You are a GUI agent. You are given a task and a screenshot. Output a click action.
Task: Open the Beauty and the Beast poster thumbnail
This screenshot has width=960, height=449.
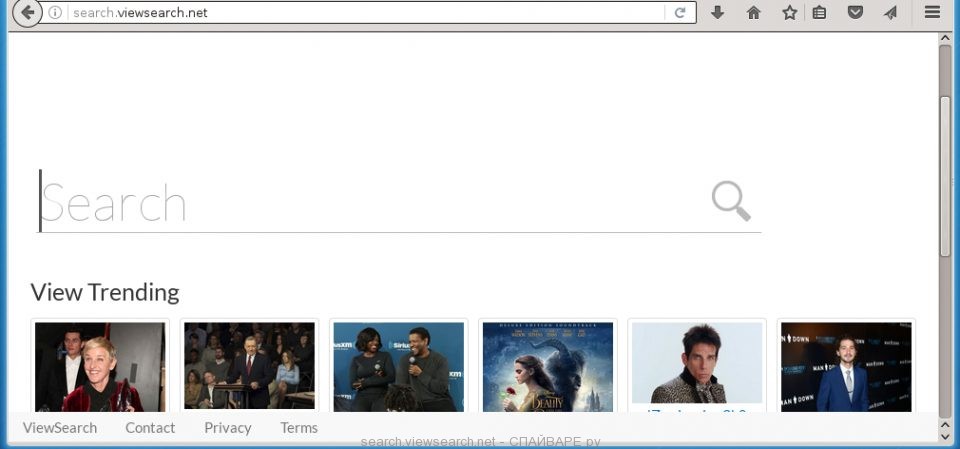tap(548, 367)
